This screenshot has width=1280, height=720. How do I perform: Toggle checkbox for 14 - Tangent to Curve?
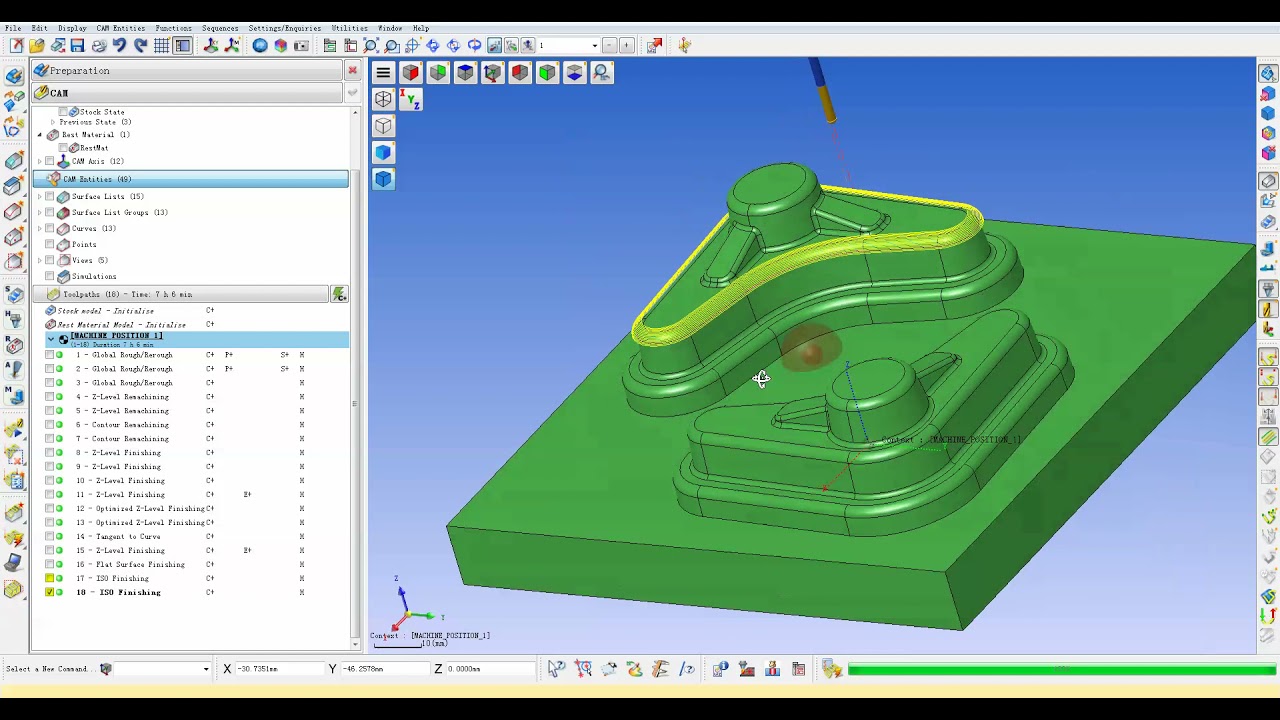[x=50, y=537]
